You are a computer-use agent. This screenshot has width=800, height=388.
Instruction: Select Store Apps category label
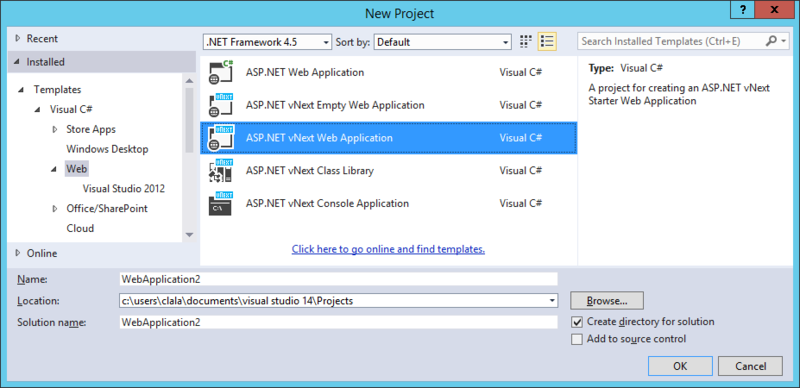click(91, 130)
